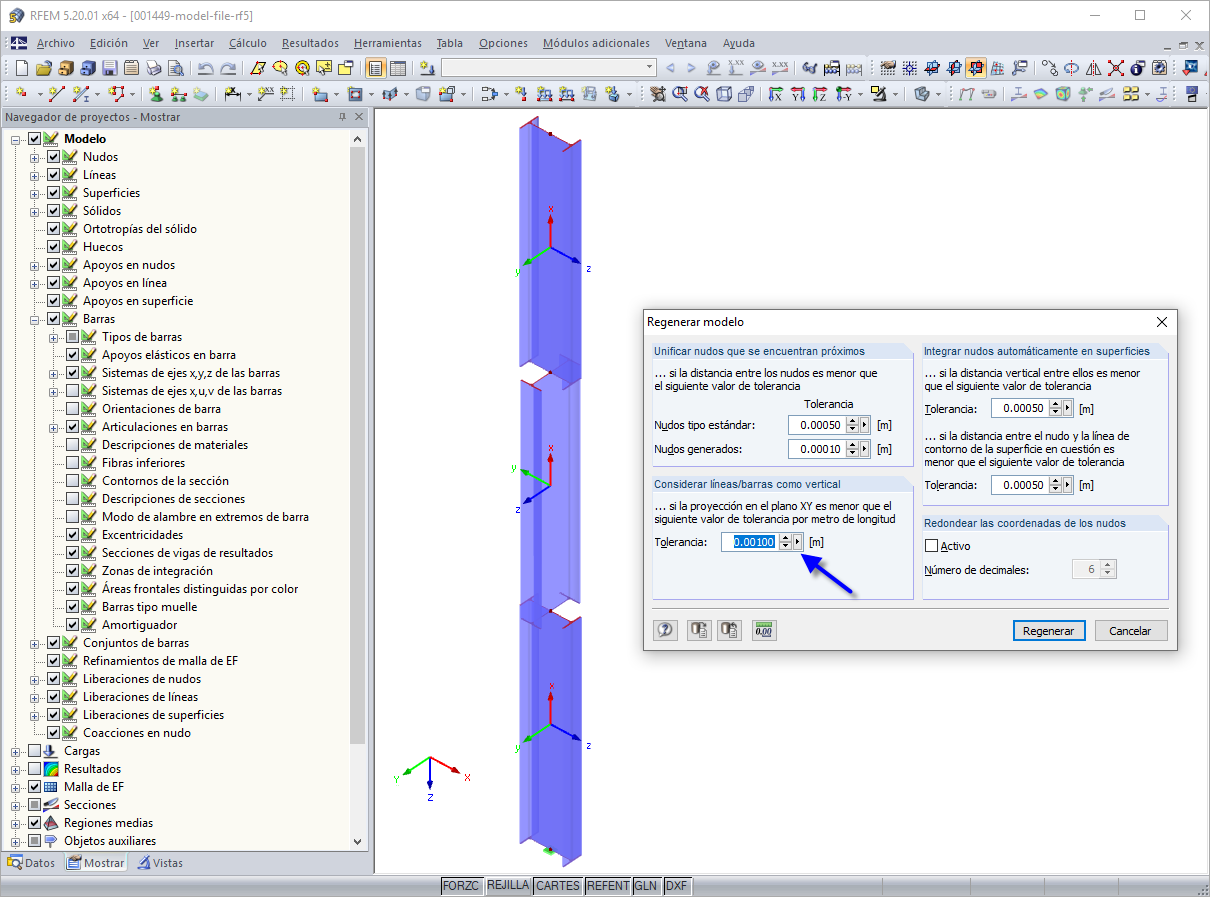1210x897 pixels.
Task: Toggle the Resultados checkbox
Action: [x=35, y=769]
